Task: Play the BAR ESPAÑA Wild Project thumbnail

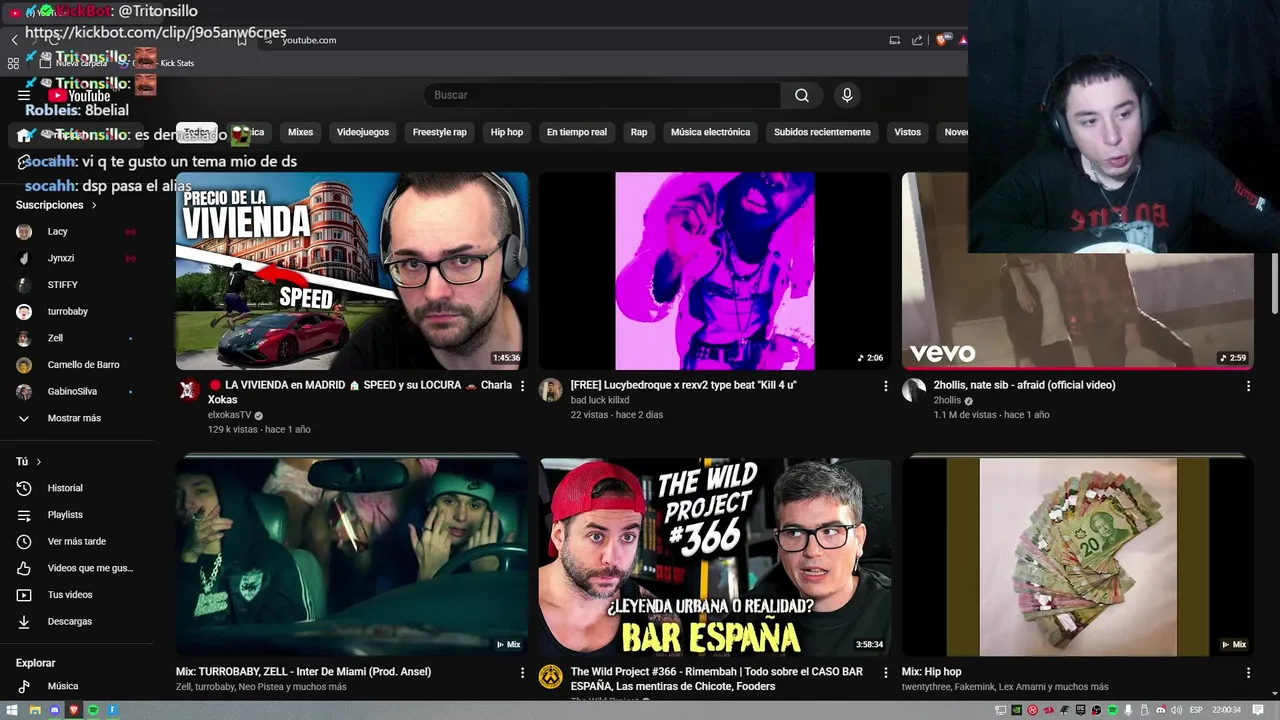Action: [x=715, y=557]
